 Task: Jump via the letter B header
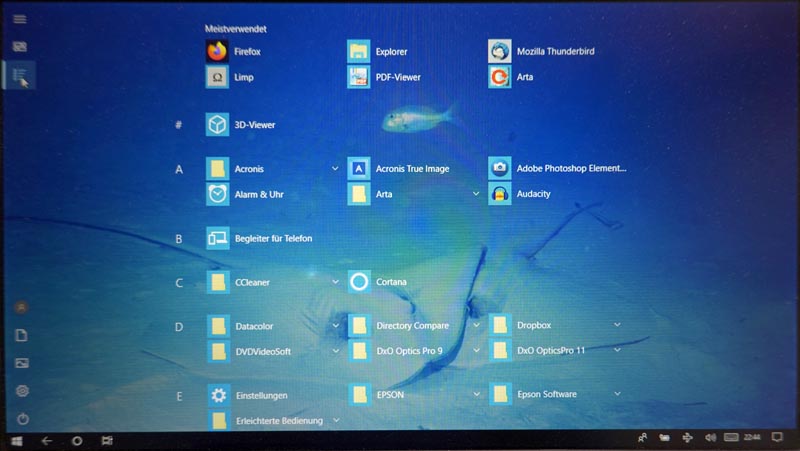(x=179, y=239)
